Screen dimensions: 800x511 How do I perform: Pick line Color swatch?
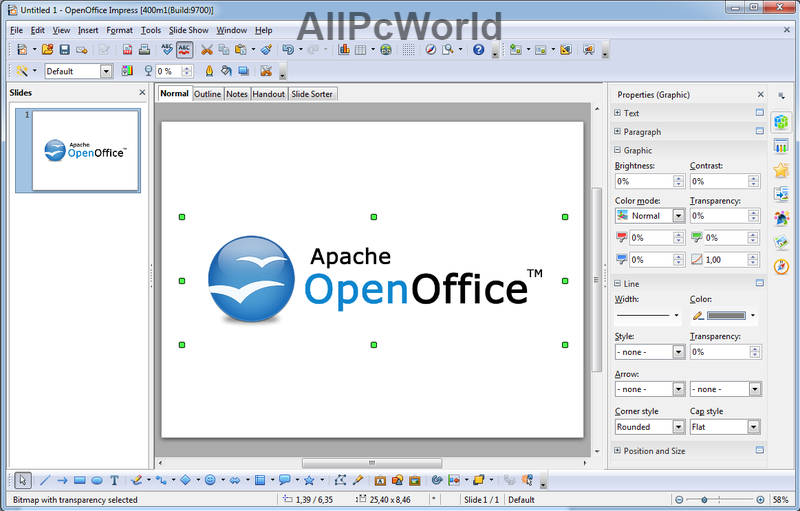[727, 316]
